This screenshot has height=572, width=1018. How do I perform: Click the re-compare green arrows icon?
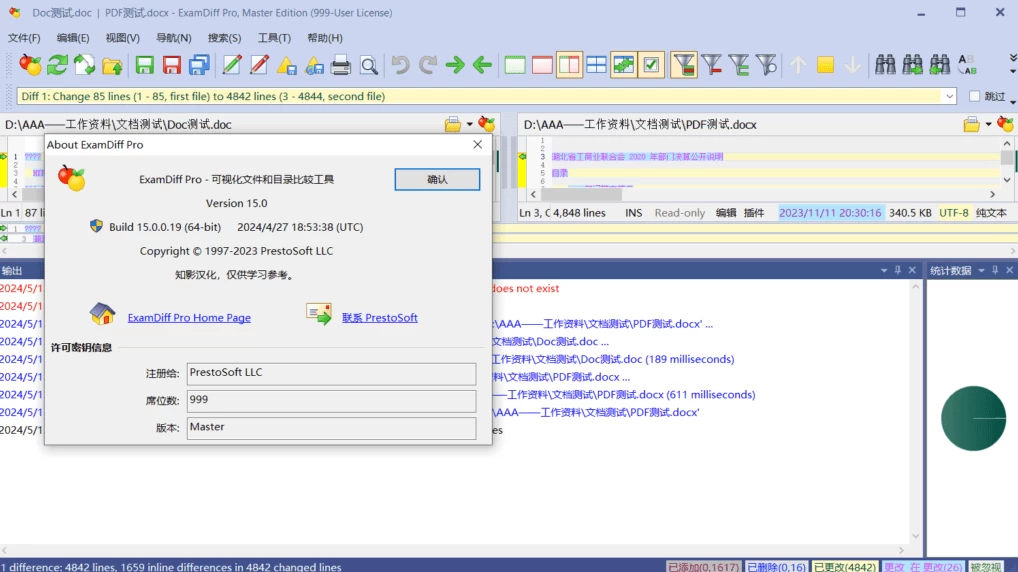(x=58, y=66)
